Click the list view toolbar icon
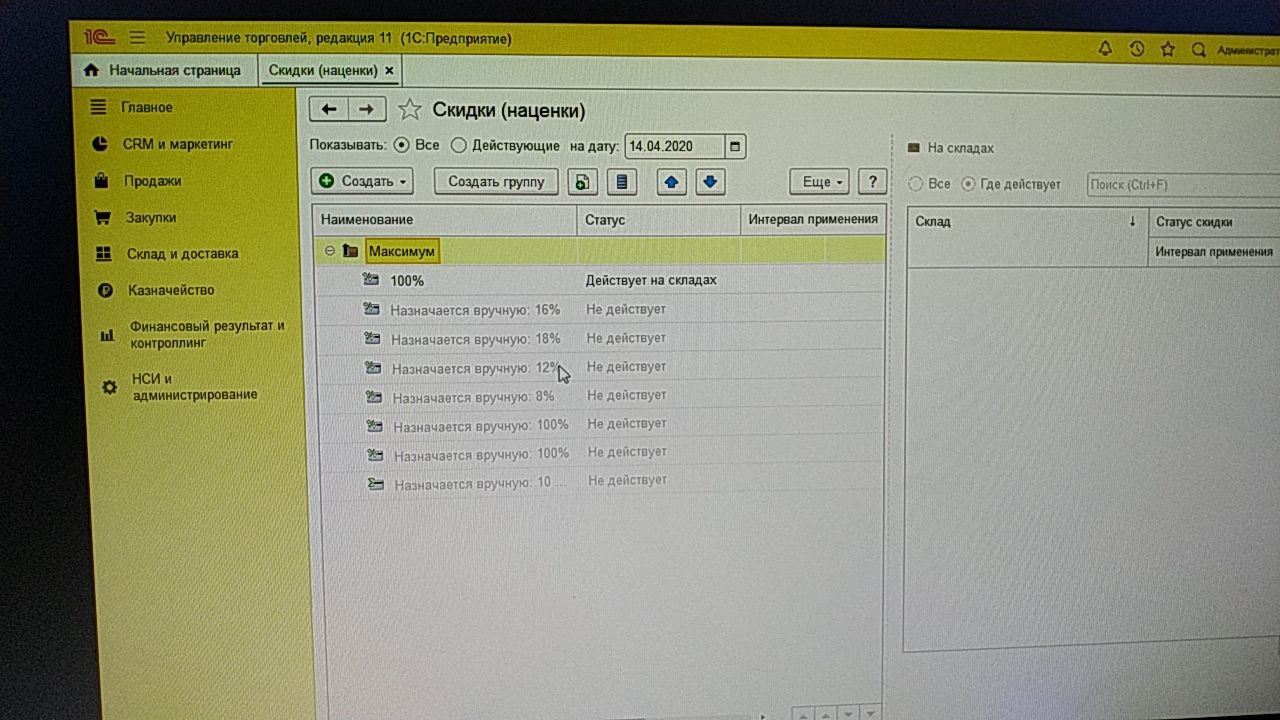 [x=622, y=182]
